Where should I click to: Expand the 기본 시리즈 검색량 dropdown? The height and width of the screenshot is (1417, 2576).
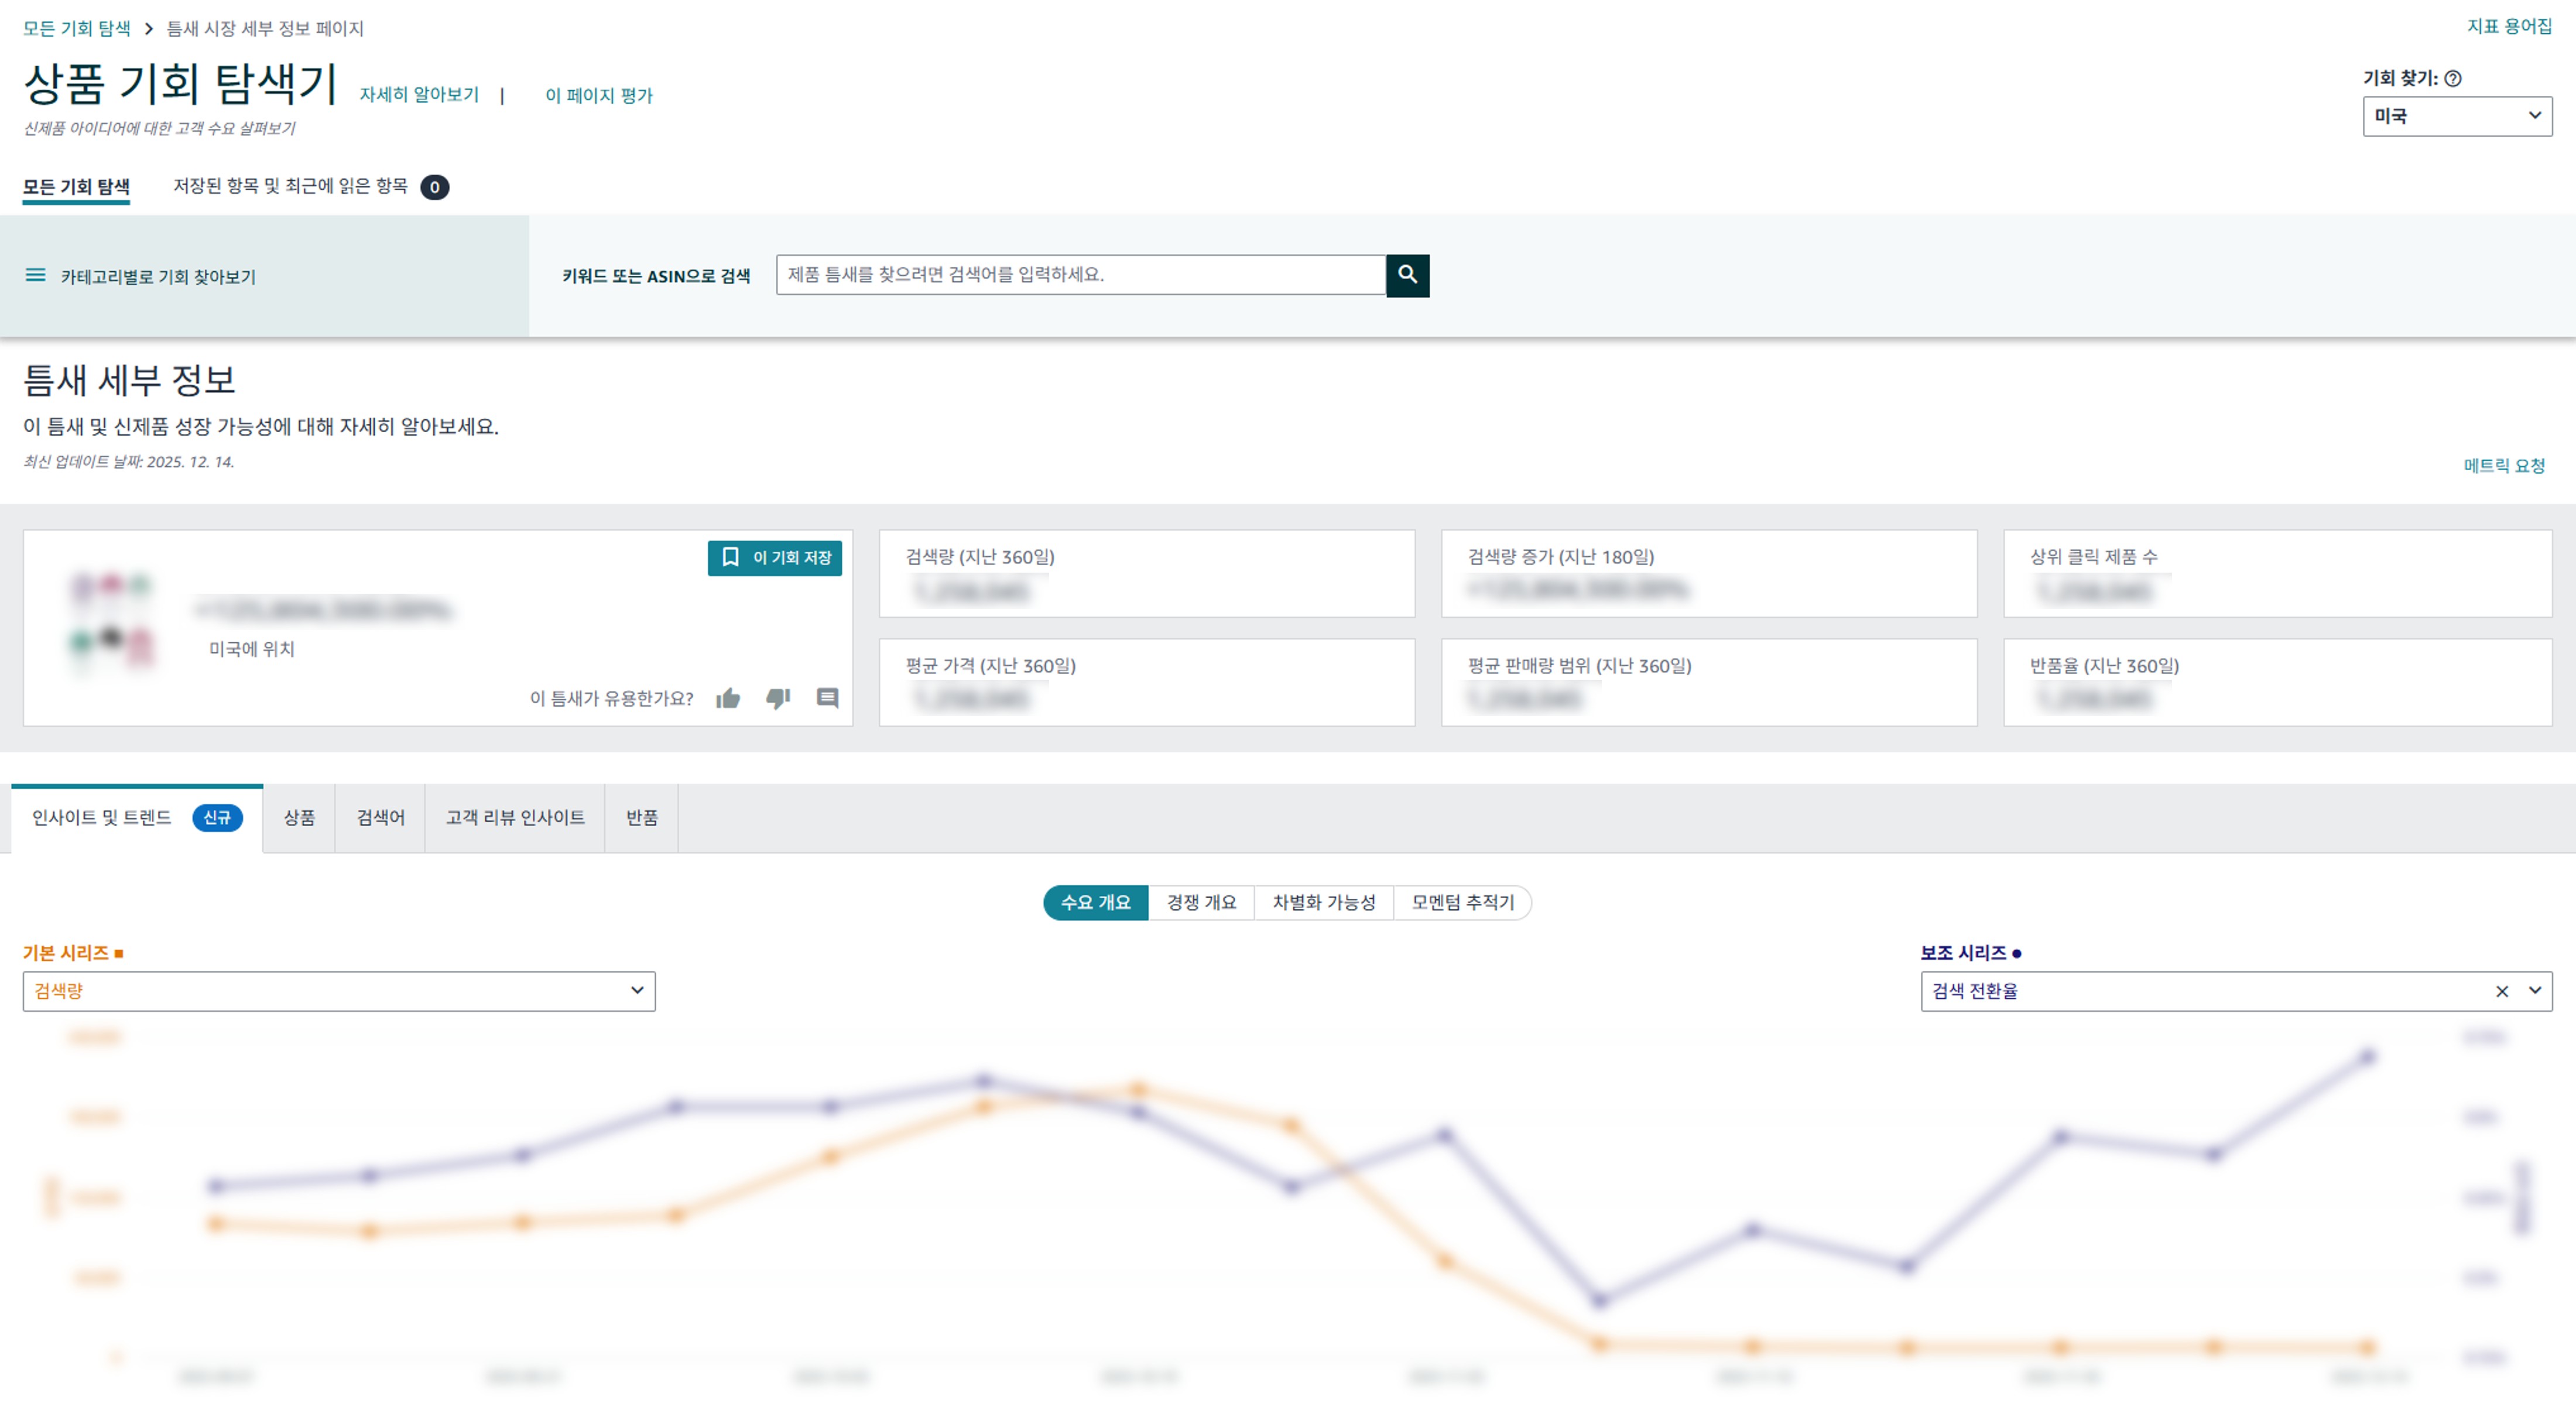[x=339, y=991]
